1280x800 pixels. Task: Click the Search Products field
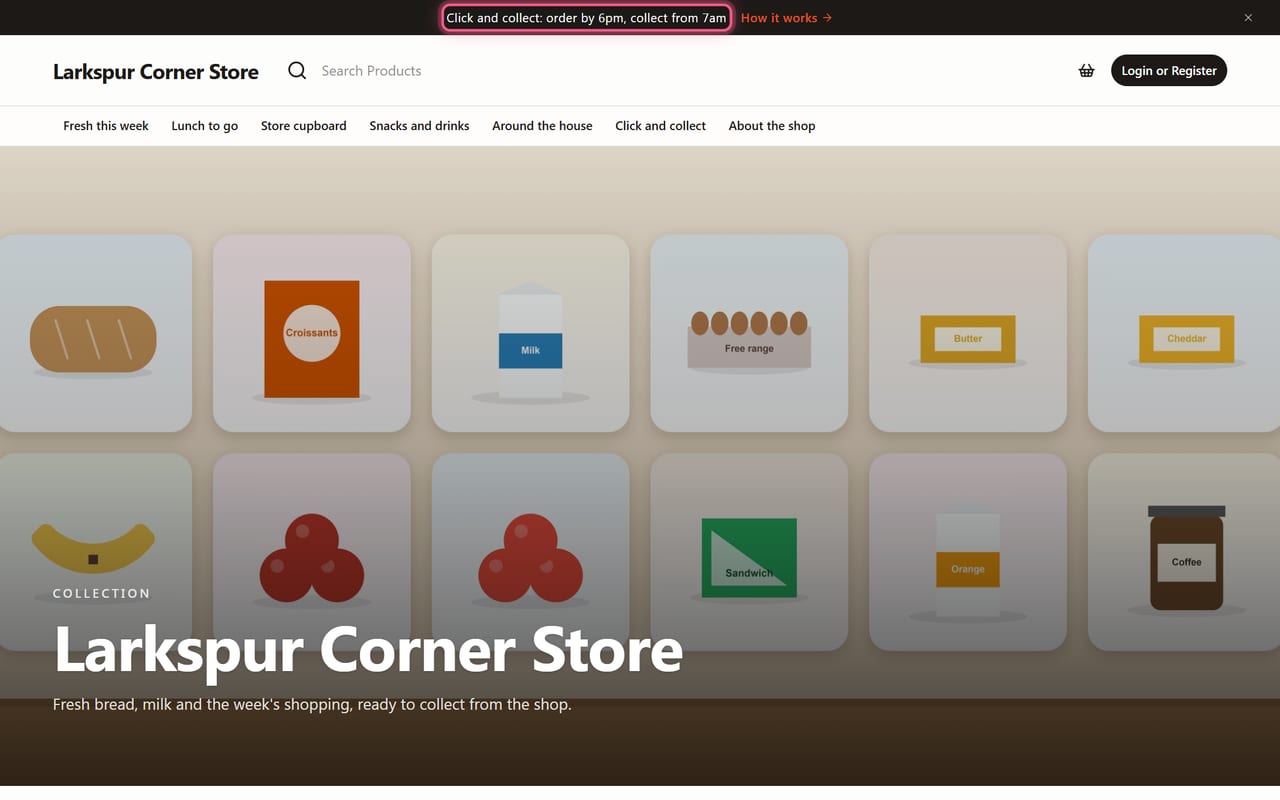(x=371, y=71)
